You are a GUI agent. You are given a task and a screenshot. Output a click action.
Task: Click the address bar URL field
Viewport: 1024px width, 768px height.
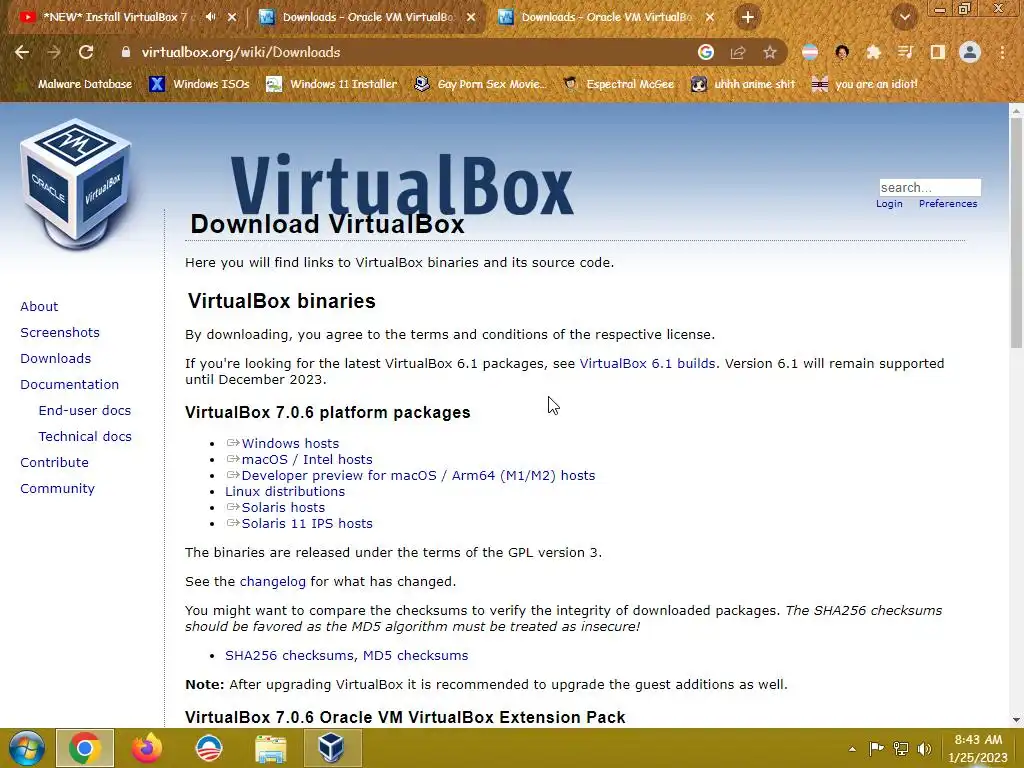coord(405,52)
